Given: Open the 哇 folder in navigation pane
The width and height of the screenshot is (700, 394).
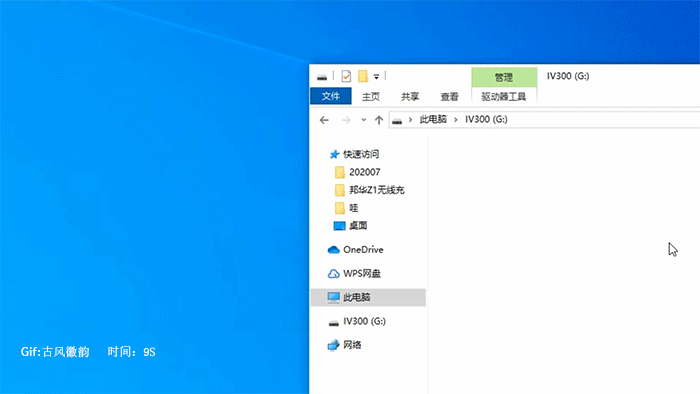Looking at the screenshot, I should [354, 207].
